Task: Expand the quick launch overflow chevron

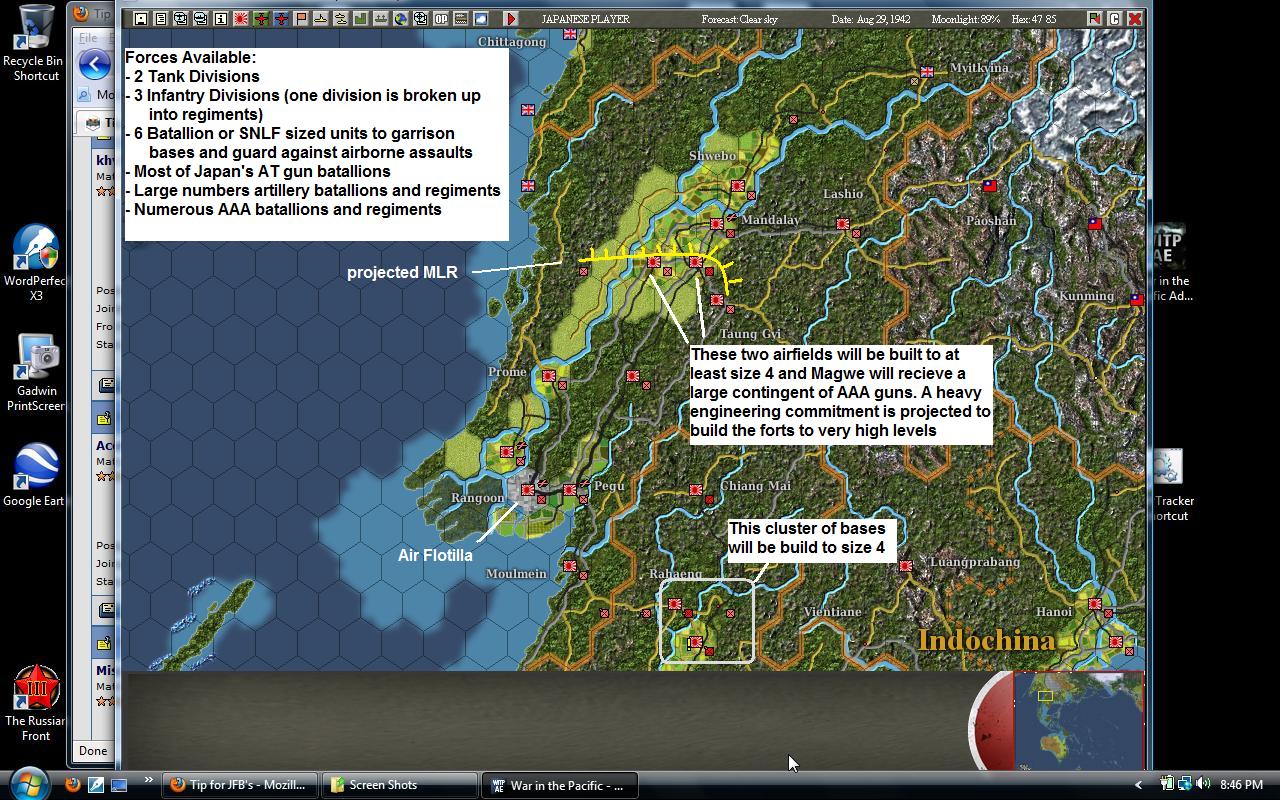Action: [x=149, y=780]
